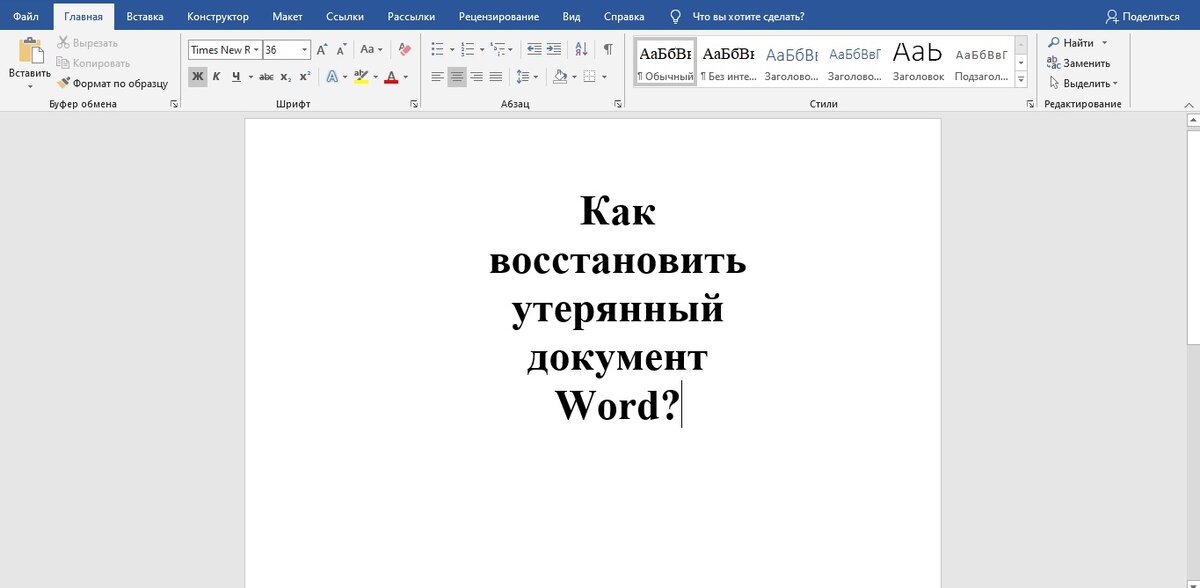
Task: Apply subscript formatting x₂
Action: coord(286,77)
